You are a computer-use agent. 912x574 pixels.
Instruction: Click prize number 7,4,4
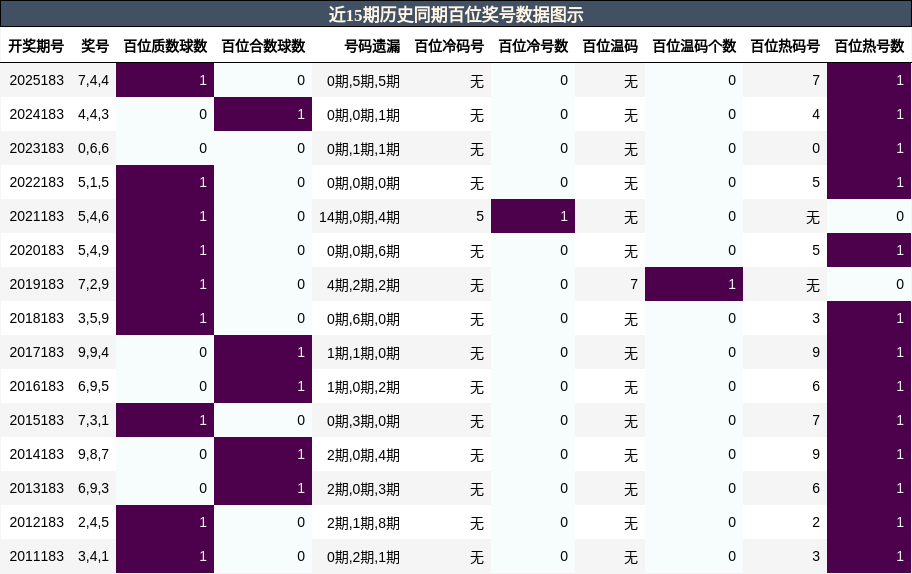[94, 81]
